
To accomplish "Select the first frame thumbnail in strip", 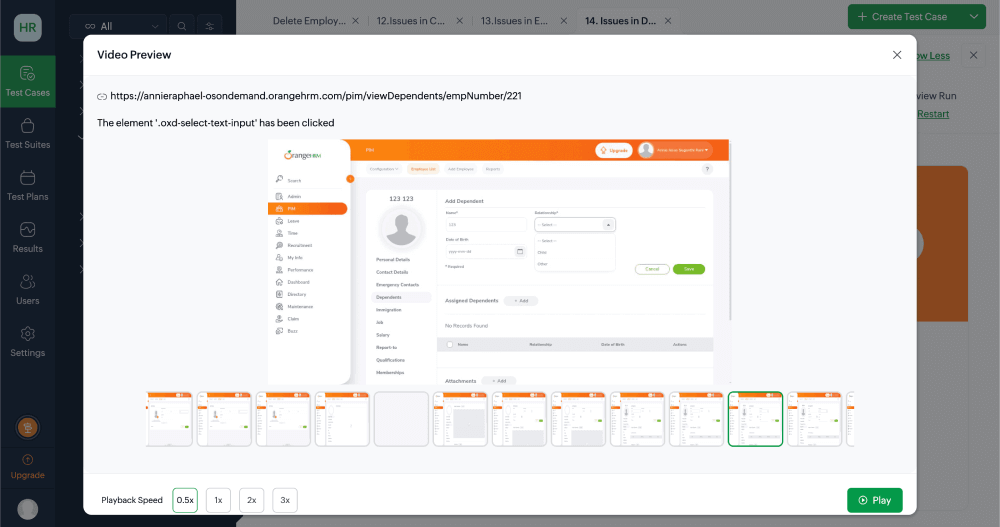I will pyautogui.click(x=169, y=419).
